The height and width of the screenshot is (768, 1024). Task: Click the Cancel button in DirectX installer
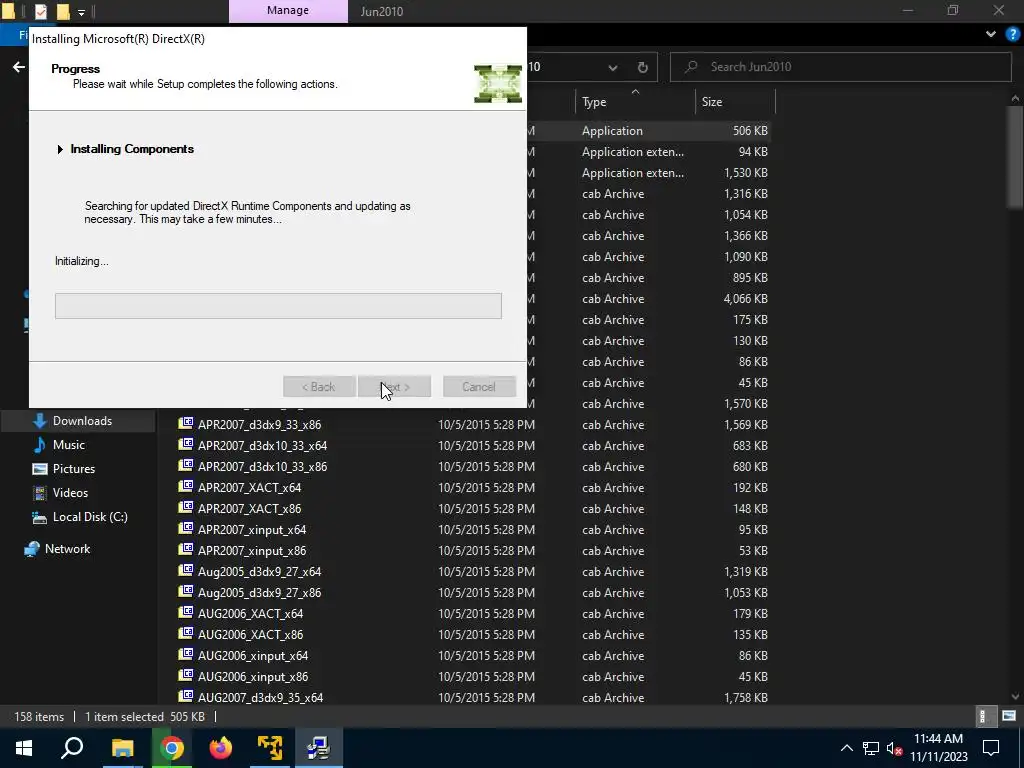click(x=479, y=387)
